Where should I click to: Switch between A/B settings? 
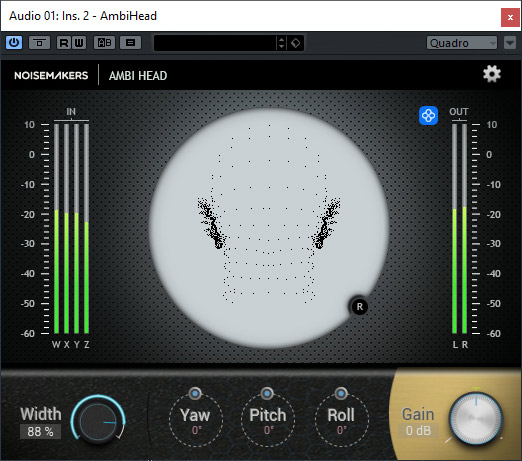click(x=104, y=43)
